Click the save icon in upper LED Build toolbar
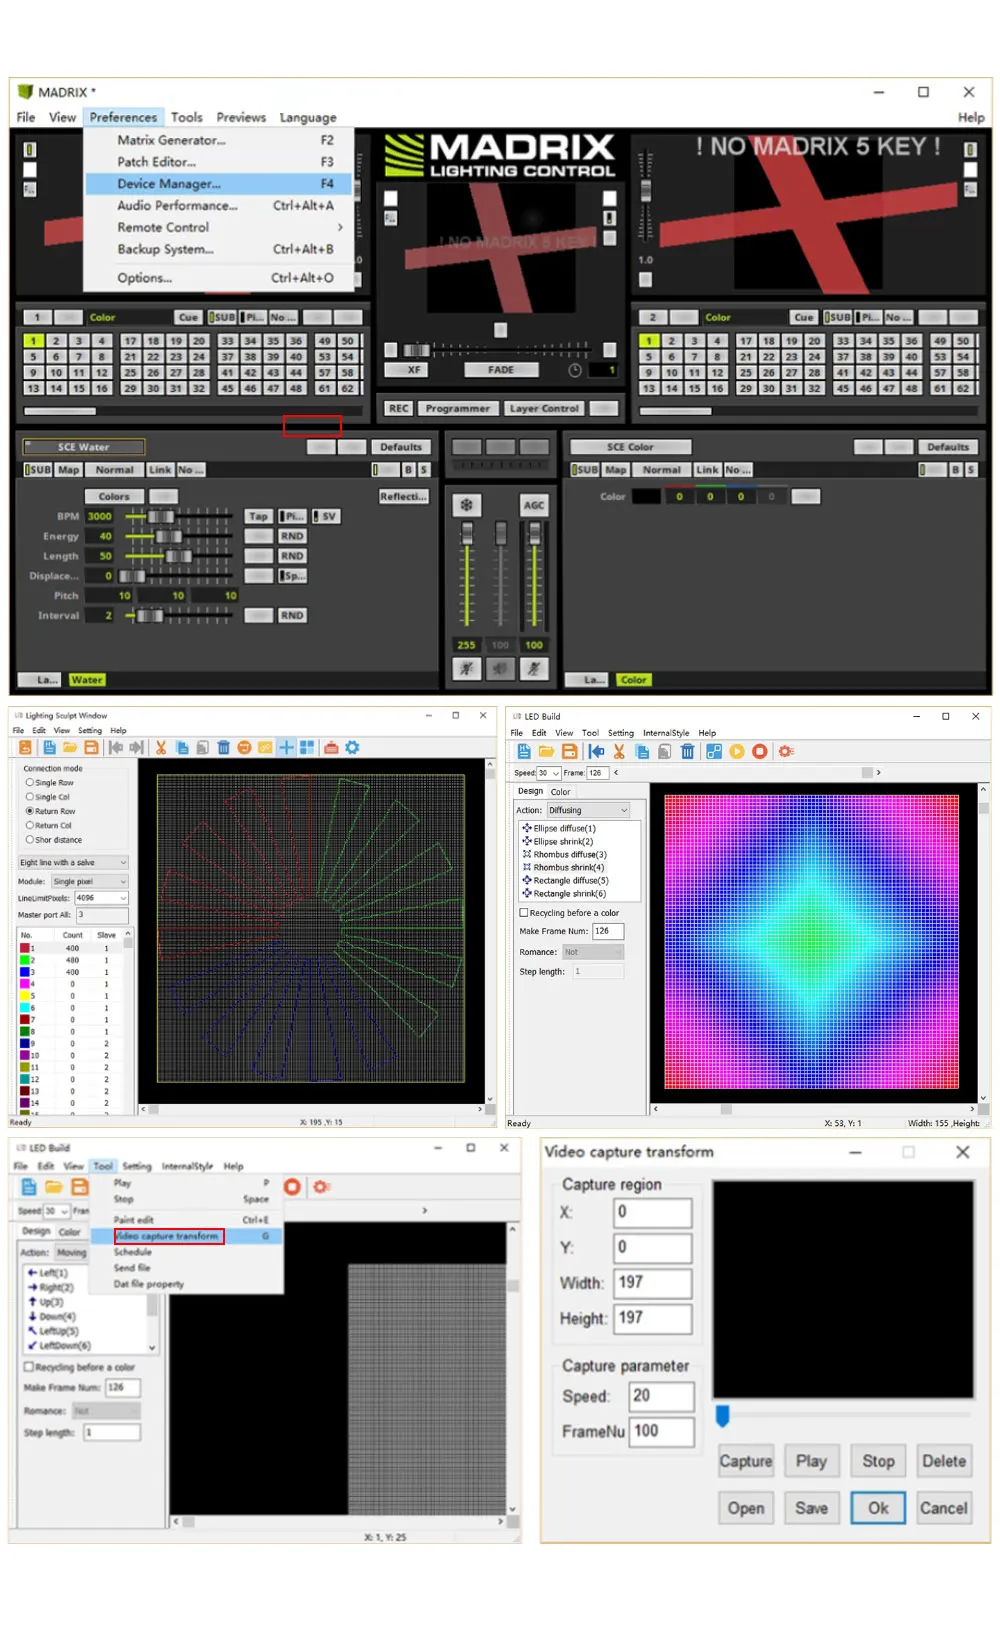1000x1634 pixels. pyautogui.click(x=570, y=751)
